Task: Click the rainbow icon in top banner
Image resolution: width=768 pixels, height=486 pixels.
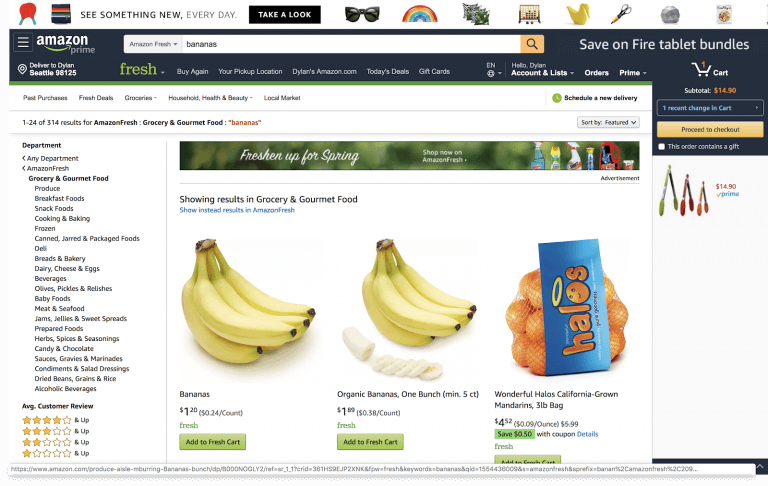Action: tap(419, 14)
